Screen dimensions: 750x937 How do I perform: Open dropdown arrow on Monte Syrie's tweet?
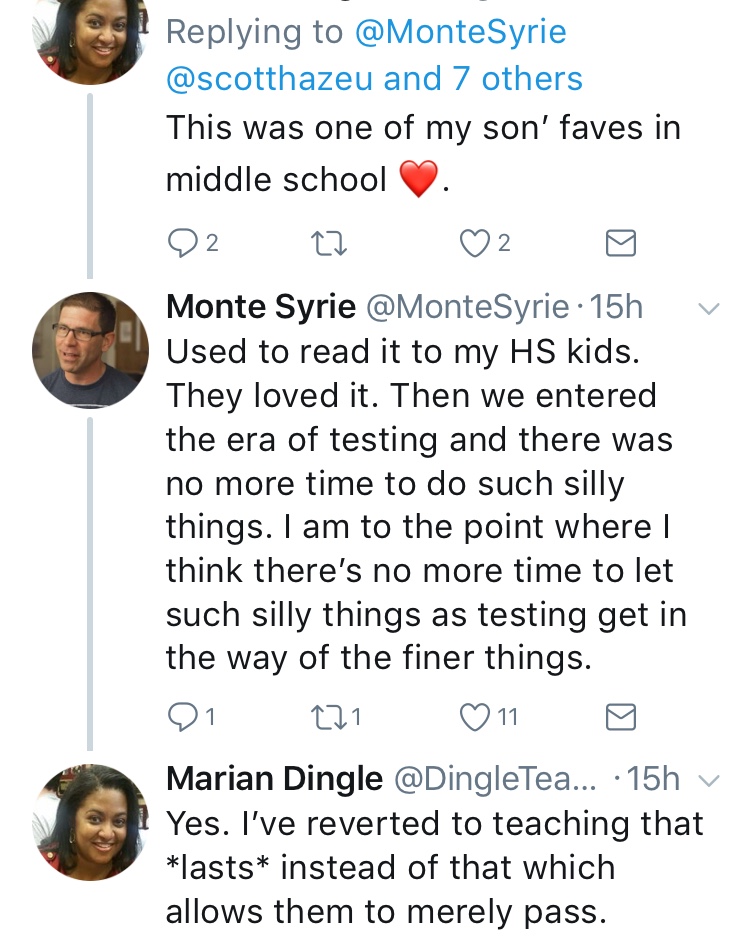pos(708,309)
